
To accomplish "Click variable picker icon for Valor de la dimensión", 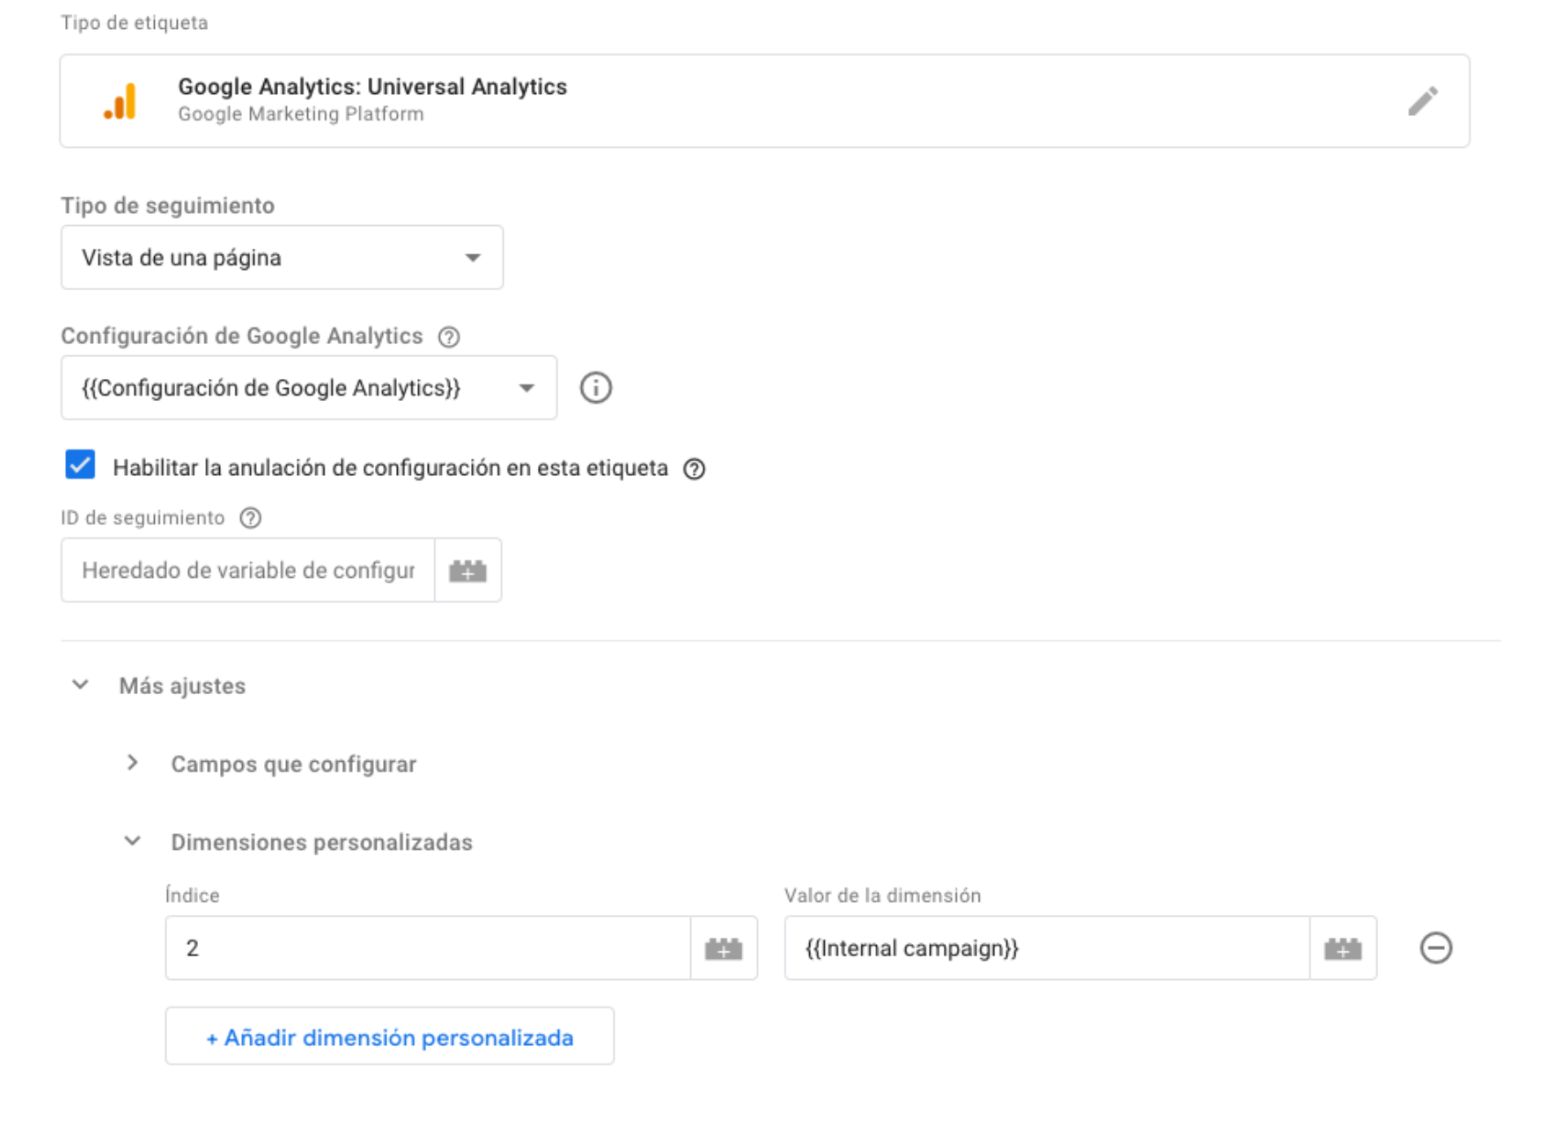I will pos(1343,949).
